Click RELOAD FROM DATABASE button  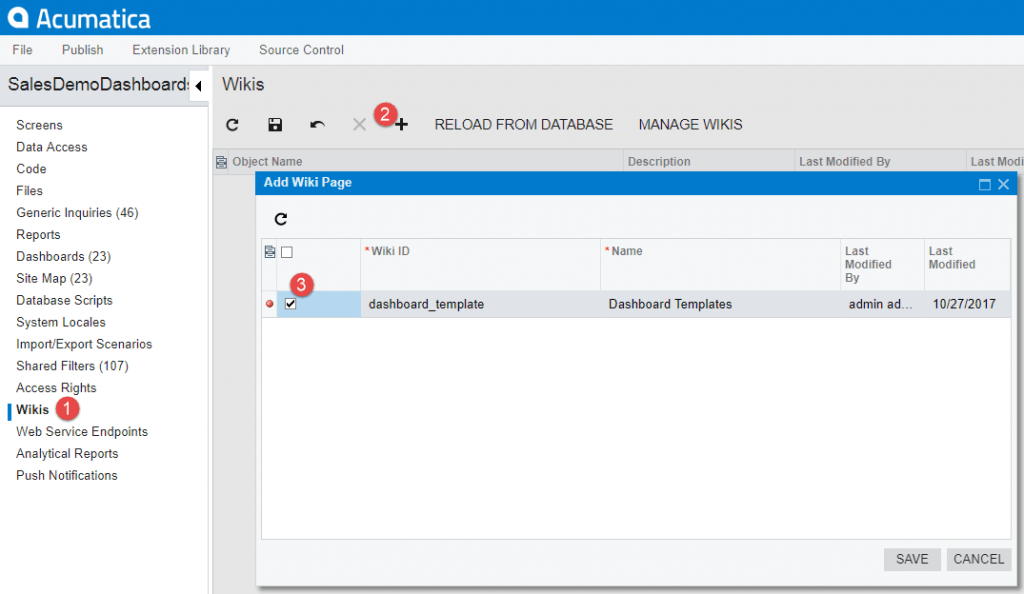[x=523, y=125]
